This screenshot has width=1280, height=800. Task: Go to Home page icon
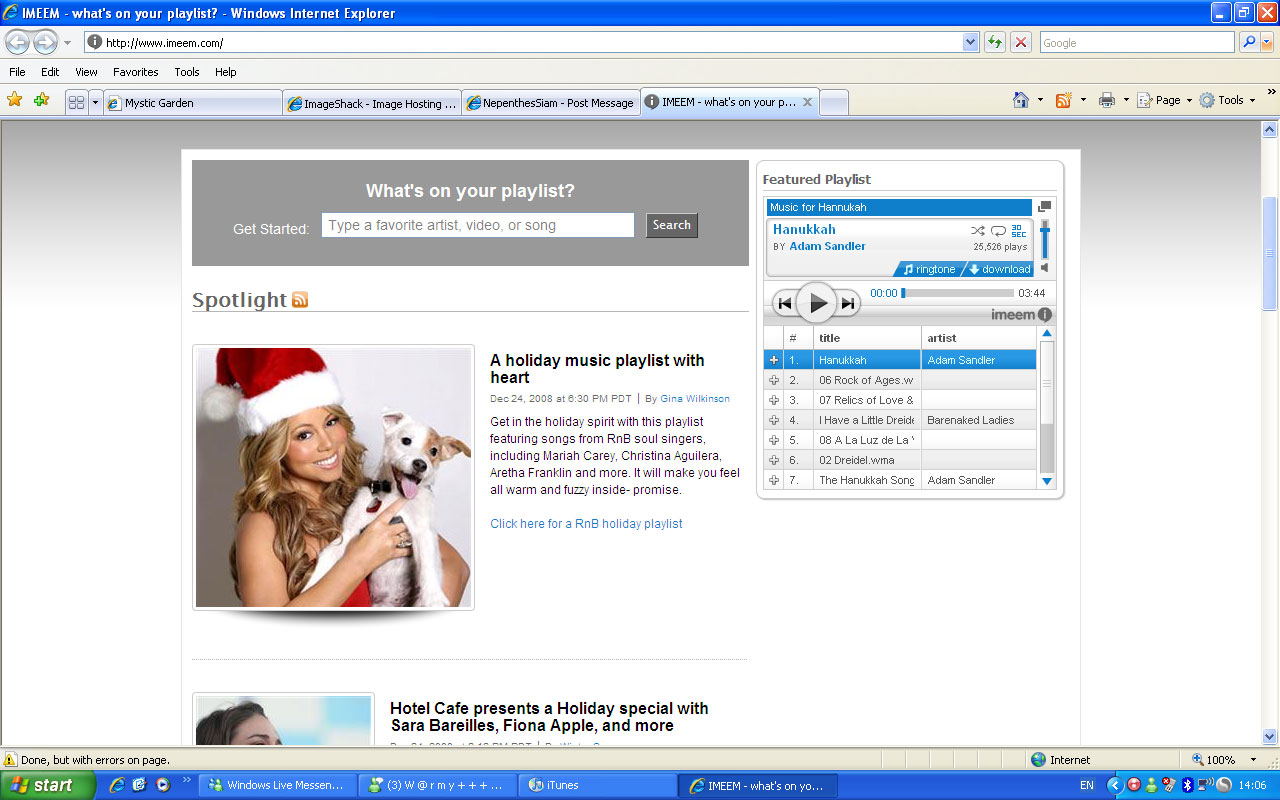point(1021,100)
